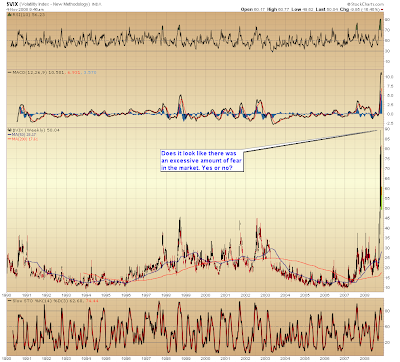The image size is (400, 362).
Task: Click the 2000 label on main chart's year axis
Action: point(205,295)
